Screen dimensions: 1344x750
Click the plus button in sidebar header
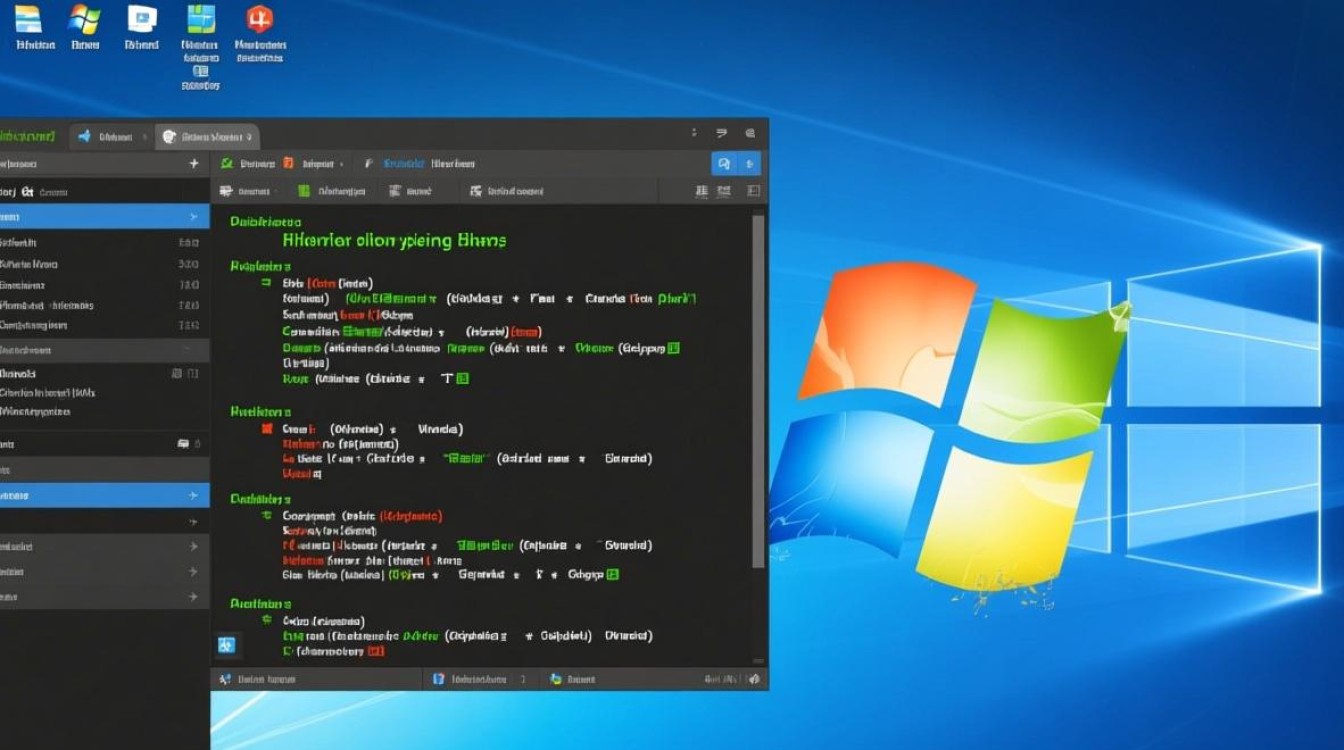[194, 163]
